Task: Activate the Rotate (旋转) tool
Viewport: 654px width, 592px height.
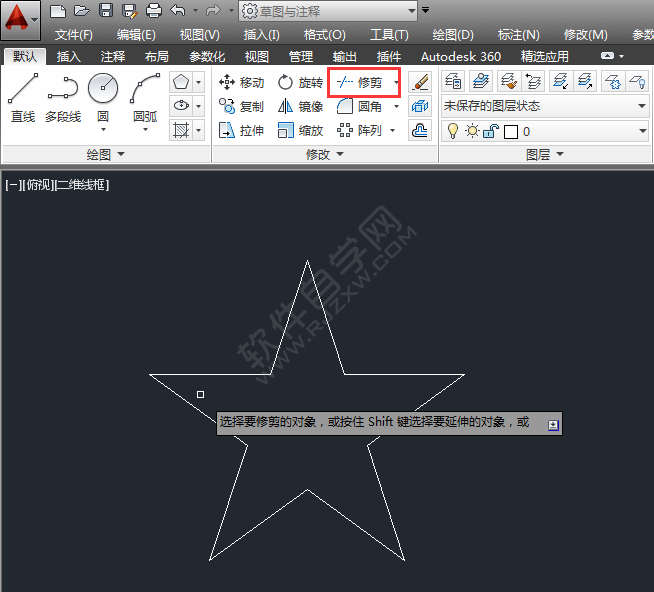Action: coord(300,83)
